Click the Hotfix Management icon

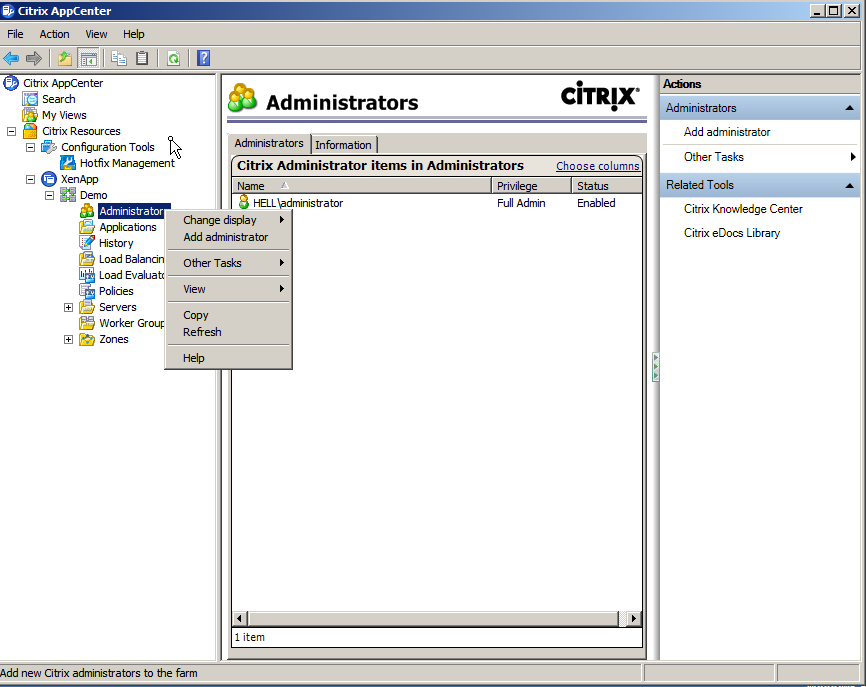[67, 163]
